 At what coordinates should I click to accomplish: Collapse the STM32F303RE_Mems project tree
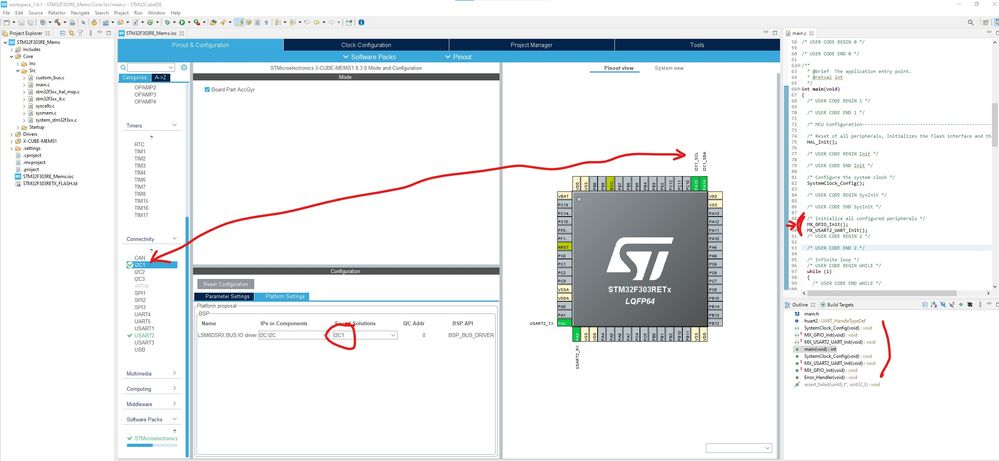coord(4,43)
